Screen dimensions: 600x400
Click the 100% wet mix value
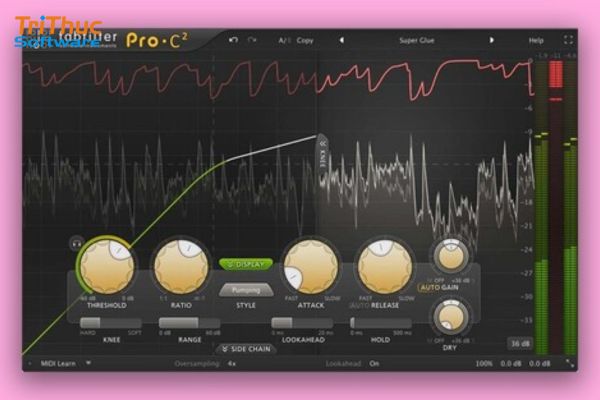pos(484,364)
